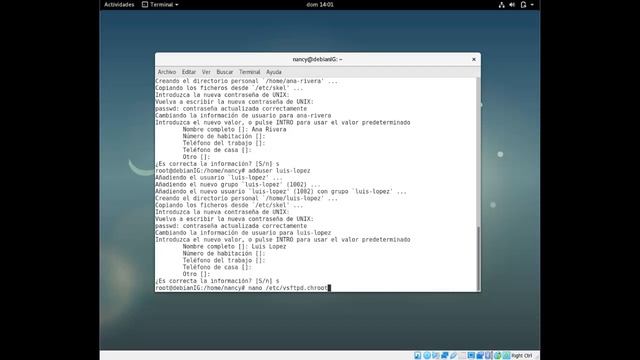Click 'Cambiando la información de usuario para ana-rivera'

pyautogui.click(x=243, y=116)
